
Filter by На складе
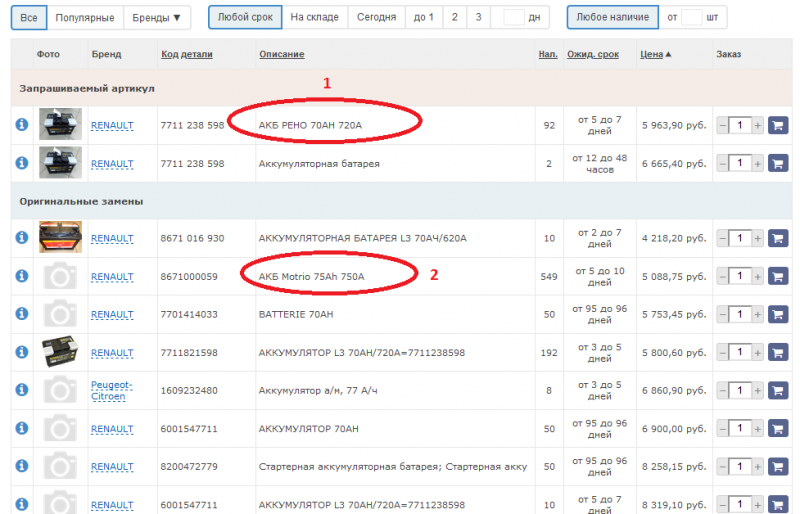[x=315, y=17]
